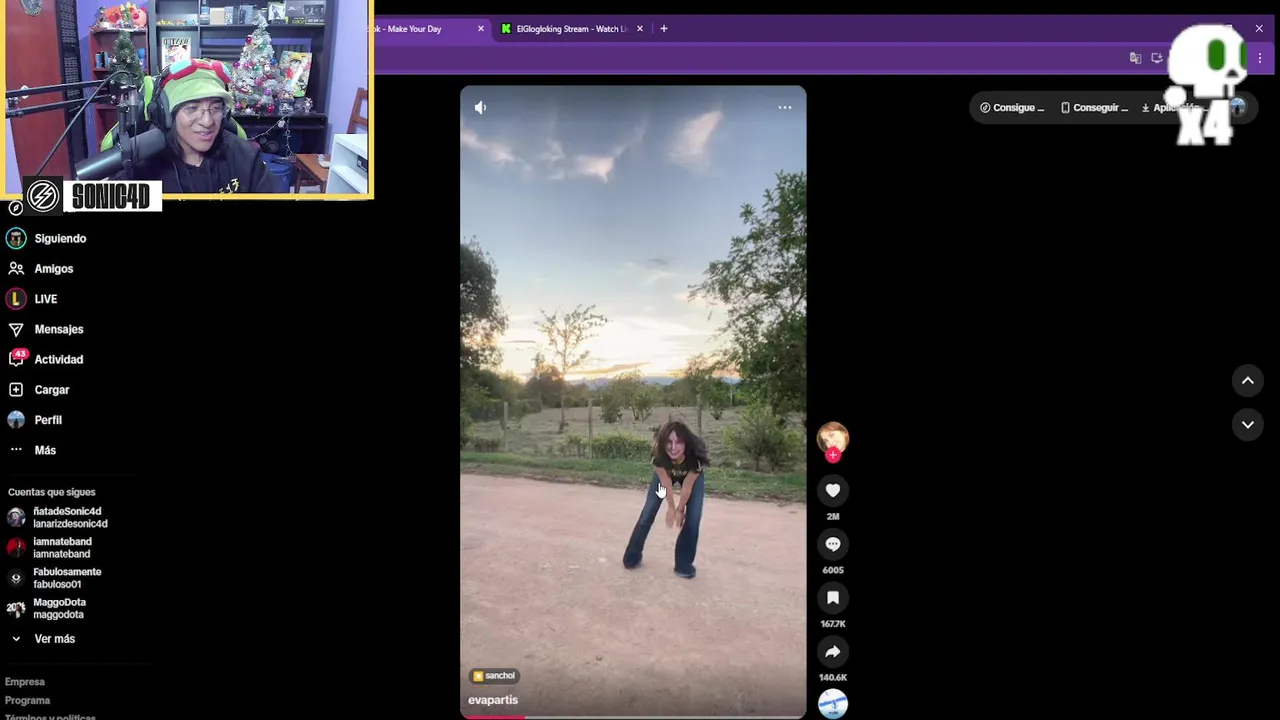Screen dimensions: 1280x720
Task: Open the Mensajes paper-plane icon
Action: (x=16, y=329)
